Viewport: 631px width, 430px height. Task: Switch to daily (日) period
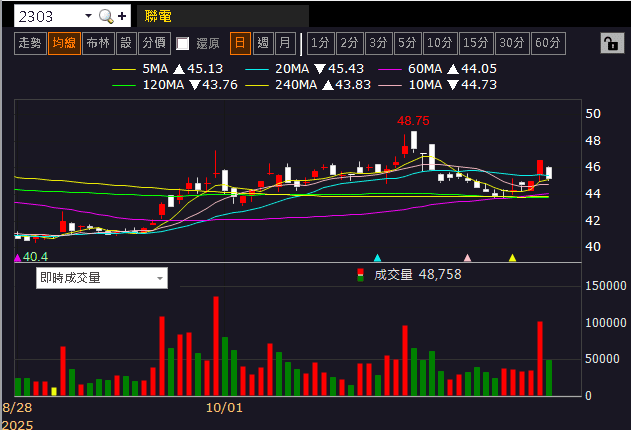click(x=240, y=43)
